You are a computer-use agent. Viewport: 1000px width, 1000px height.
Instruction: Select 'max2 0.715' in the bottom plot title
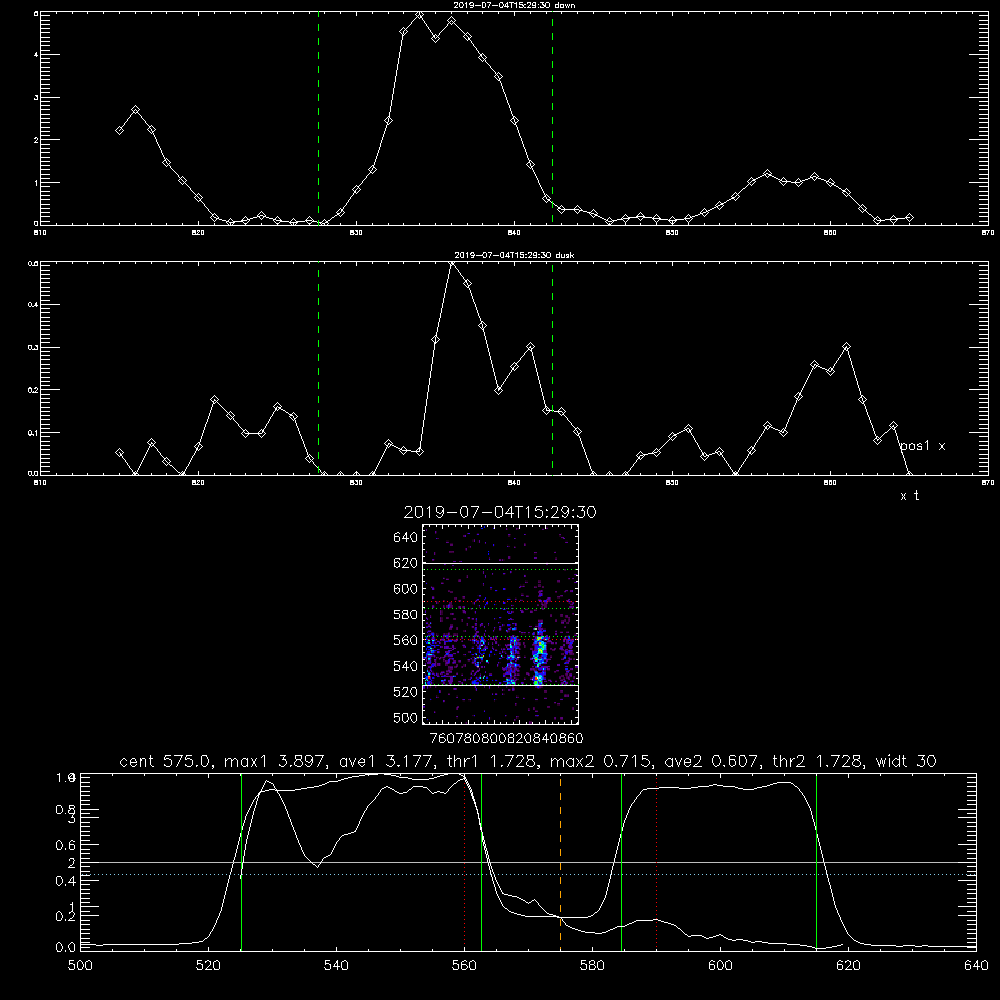tap(600, 761)
